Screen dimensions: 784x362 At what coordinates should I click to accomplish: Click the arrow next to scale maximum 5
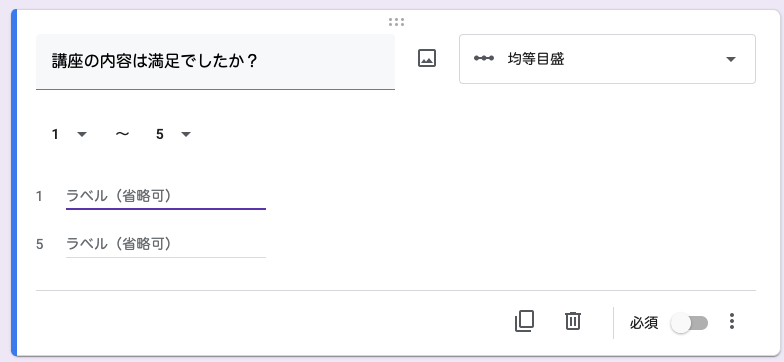point(186,134)
